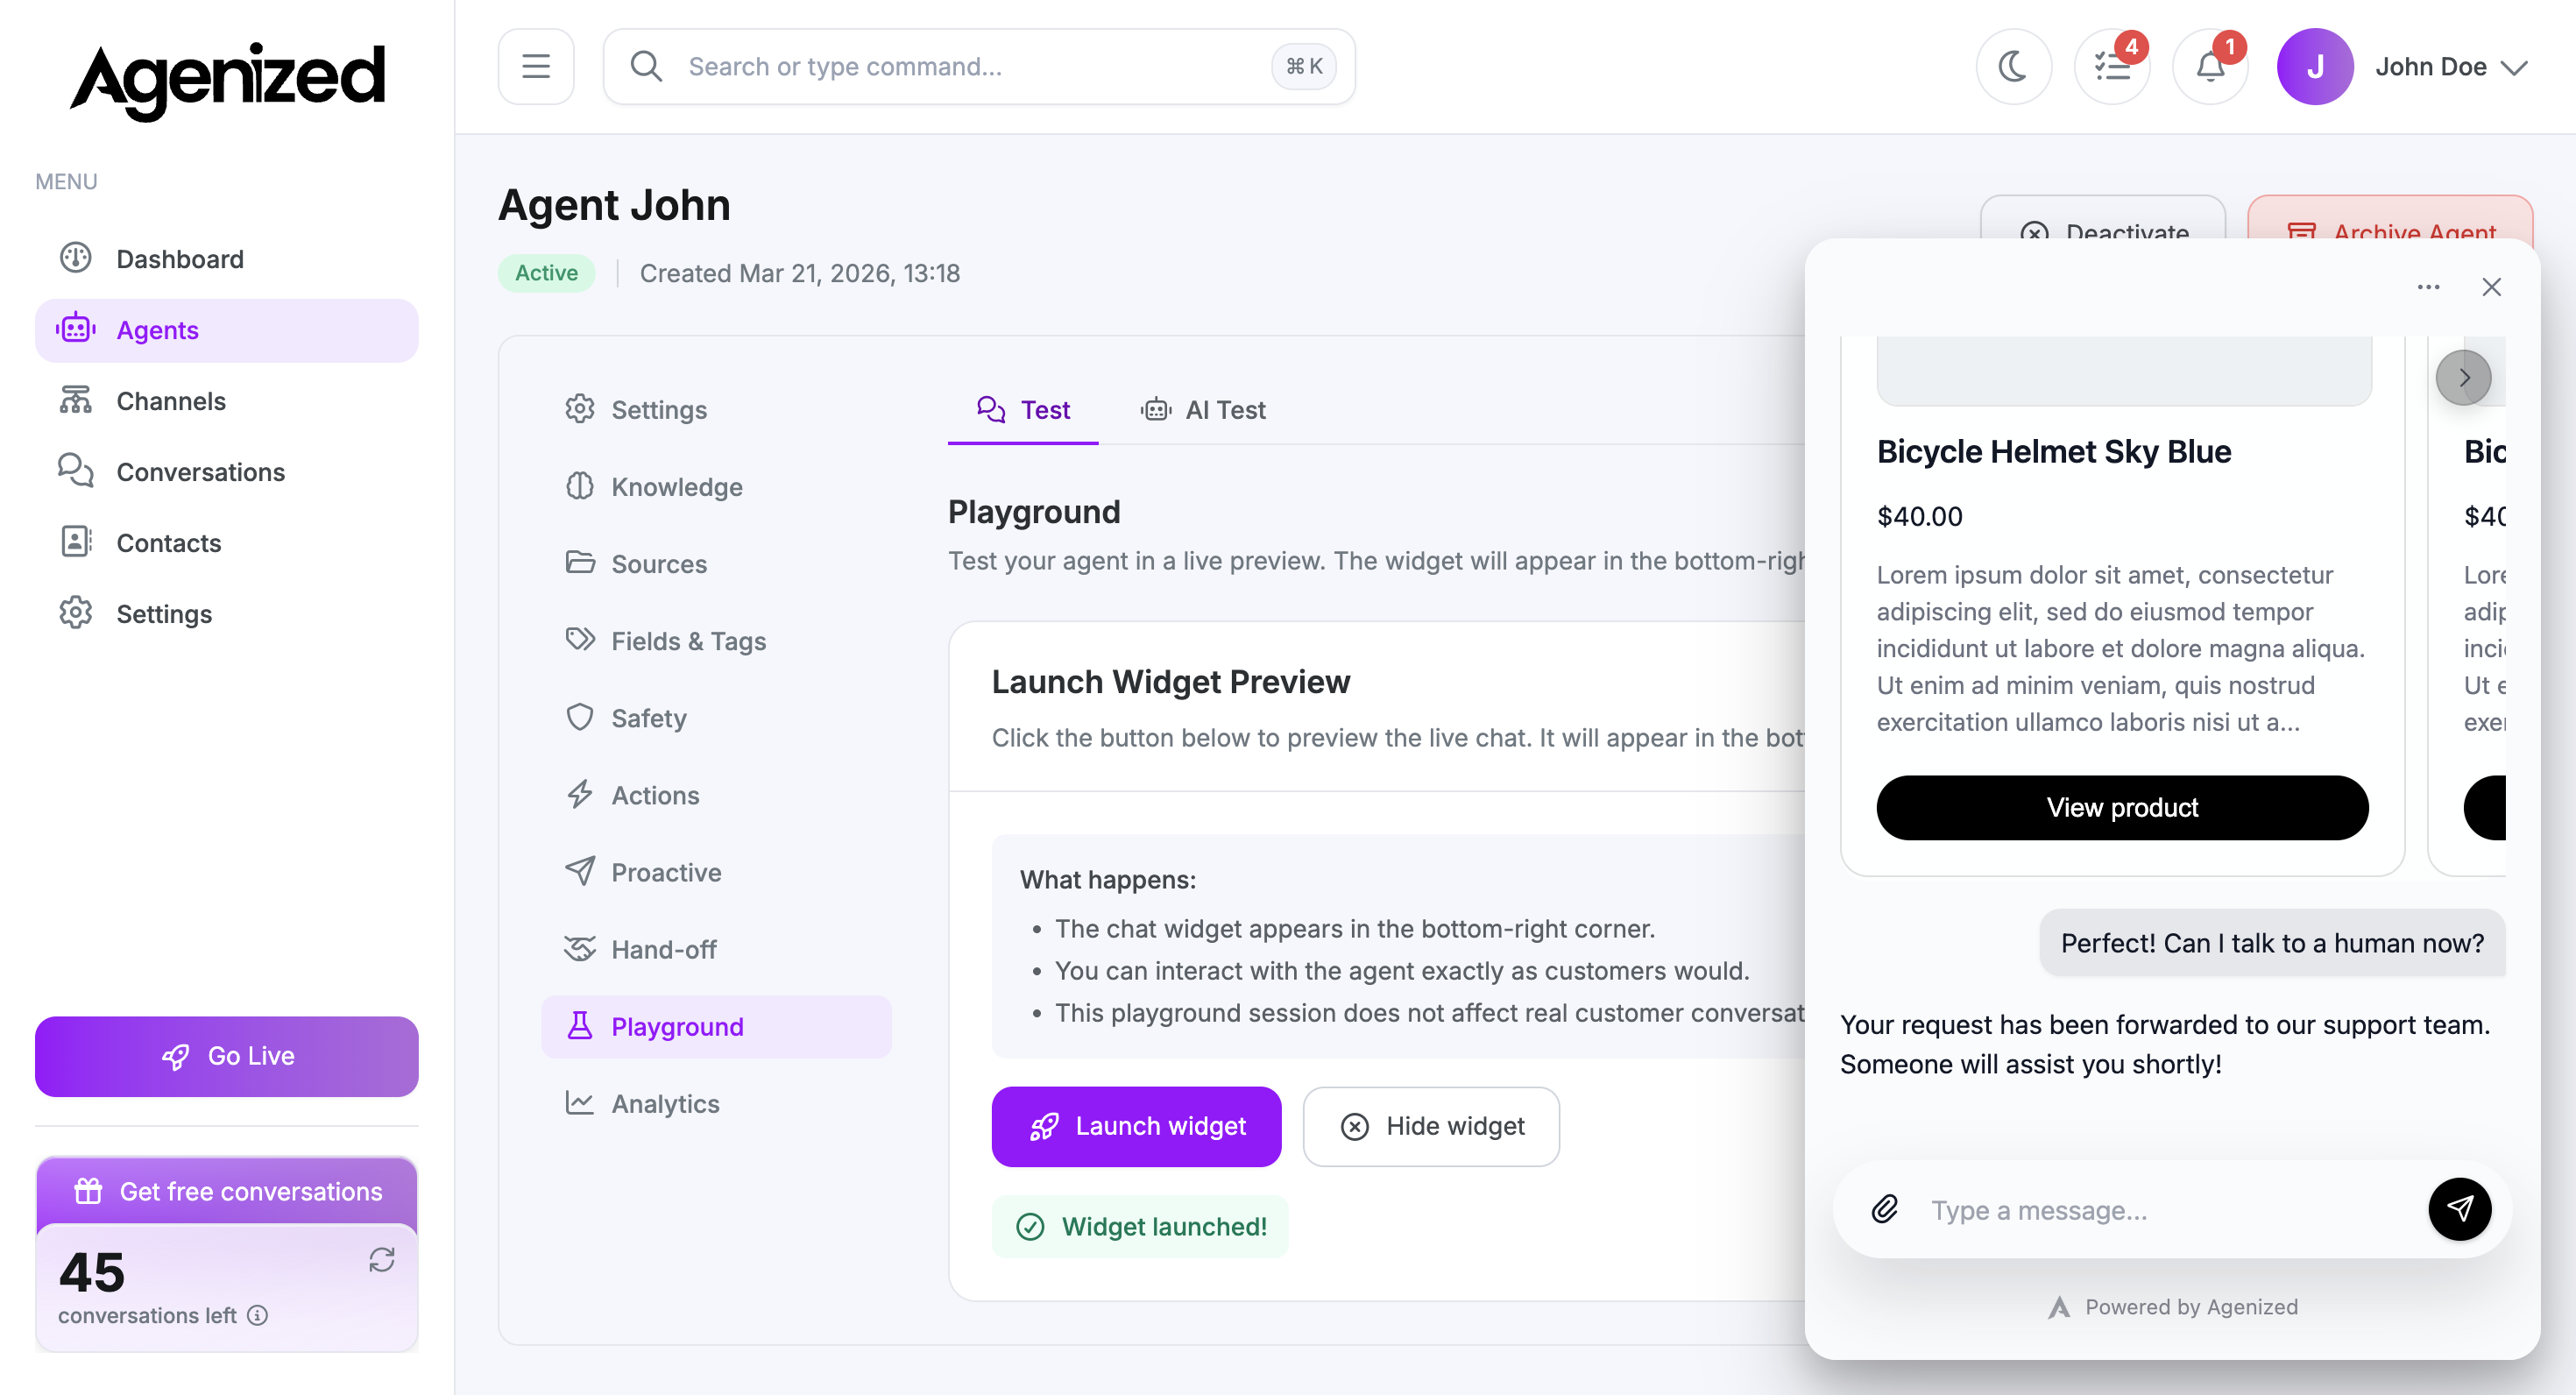This screenshot has height=1395, width=2576.
Task: Select the Playground section
Action: [x=716, y=1026]
